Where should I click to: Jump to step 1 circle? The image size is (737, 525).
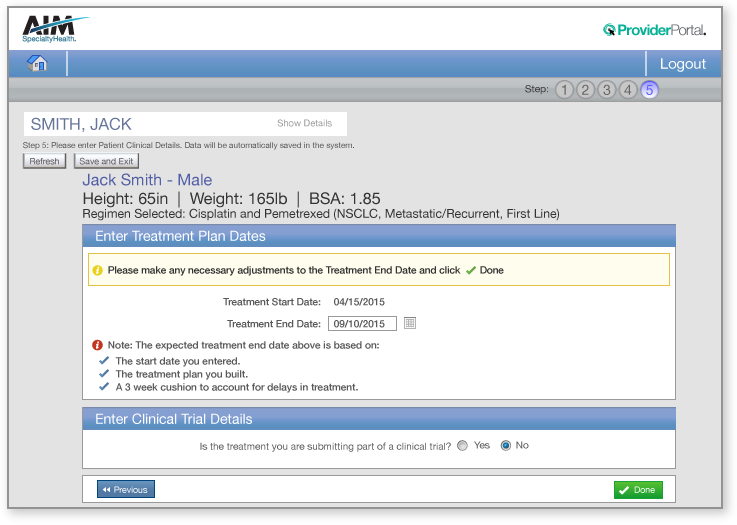(564, 89)
